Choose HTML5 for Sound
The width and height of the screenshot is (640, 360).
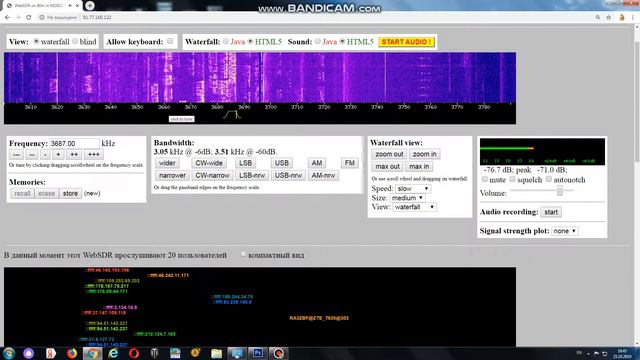pyautogui.click(x=342, y=42)
